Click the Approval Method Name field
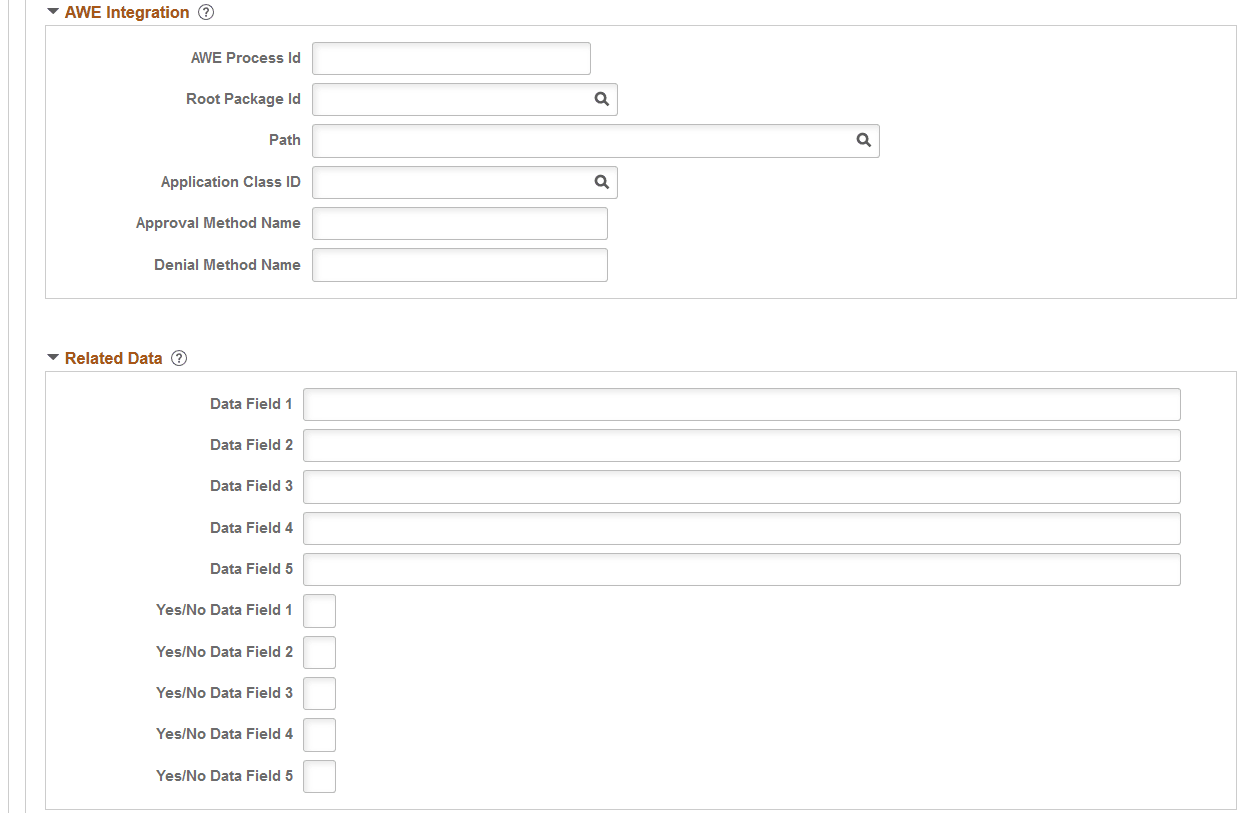The width and height of the screenshot is (1245, 813). coord(459,223)
